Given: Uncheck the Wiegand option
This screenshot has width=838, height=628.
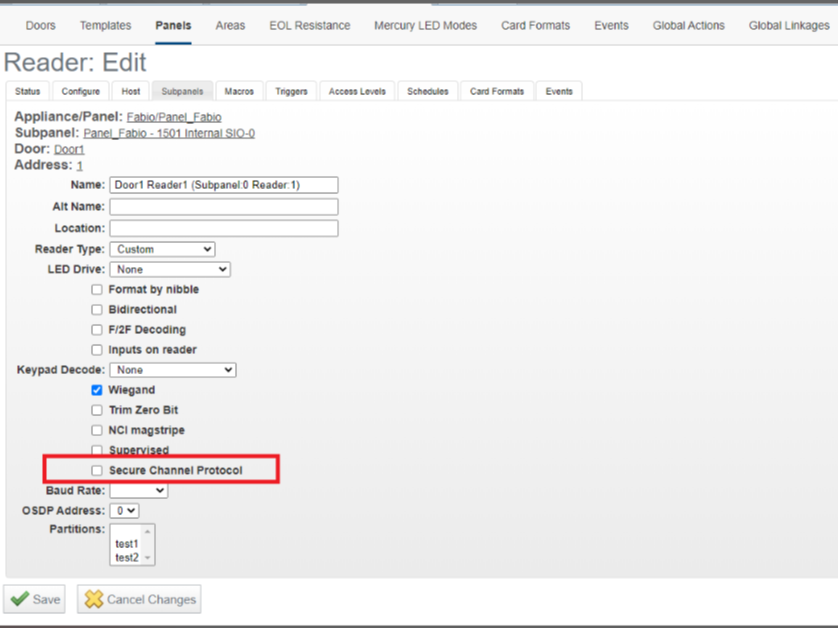Looking at the screenshot, I should click(96, 390).
